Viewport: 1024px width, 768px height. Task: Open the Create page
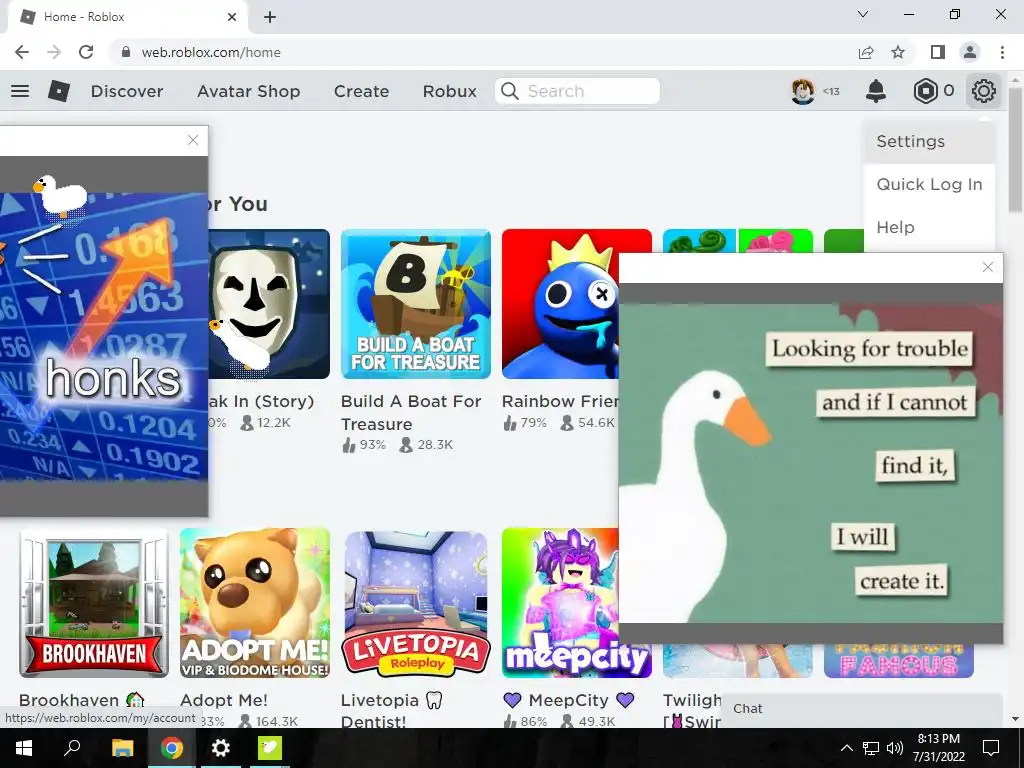(x=361, y=91)
